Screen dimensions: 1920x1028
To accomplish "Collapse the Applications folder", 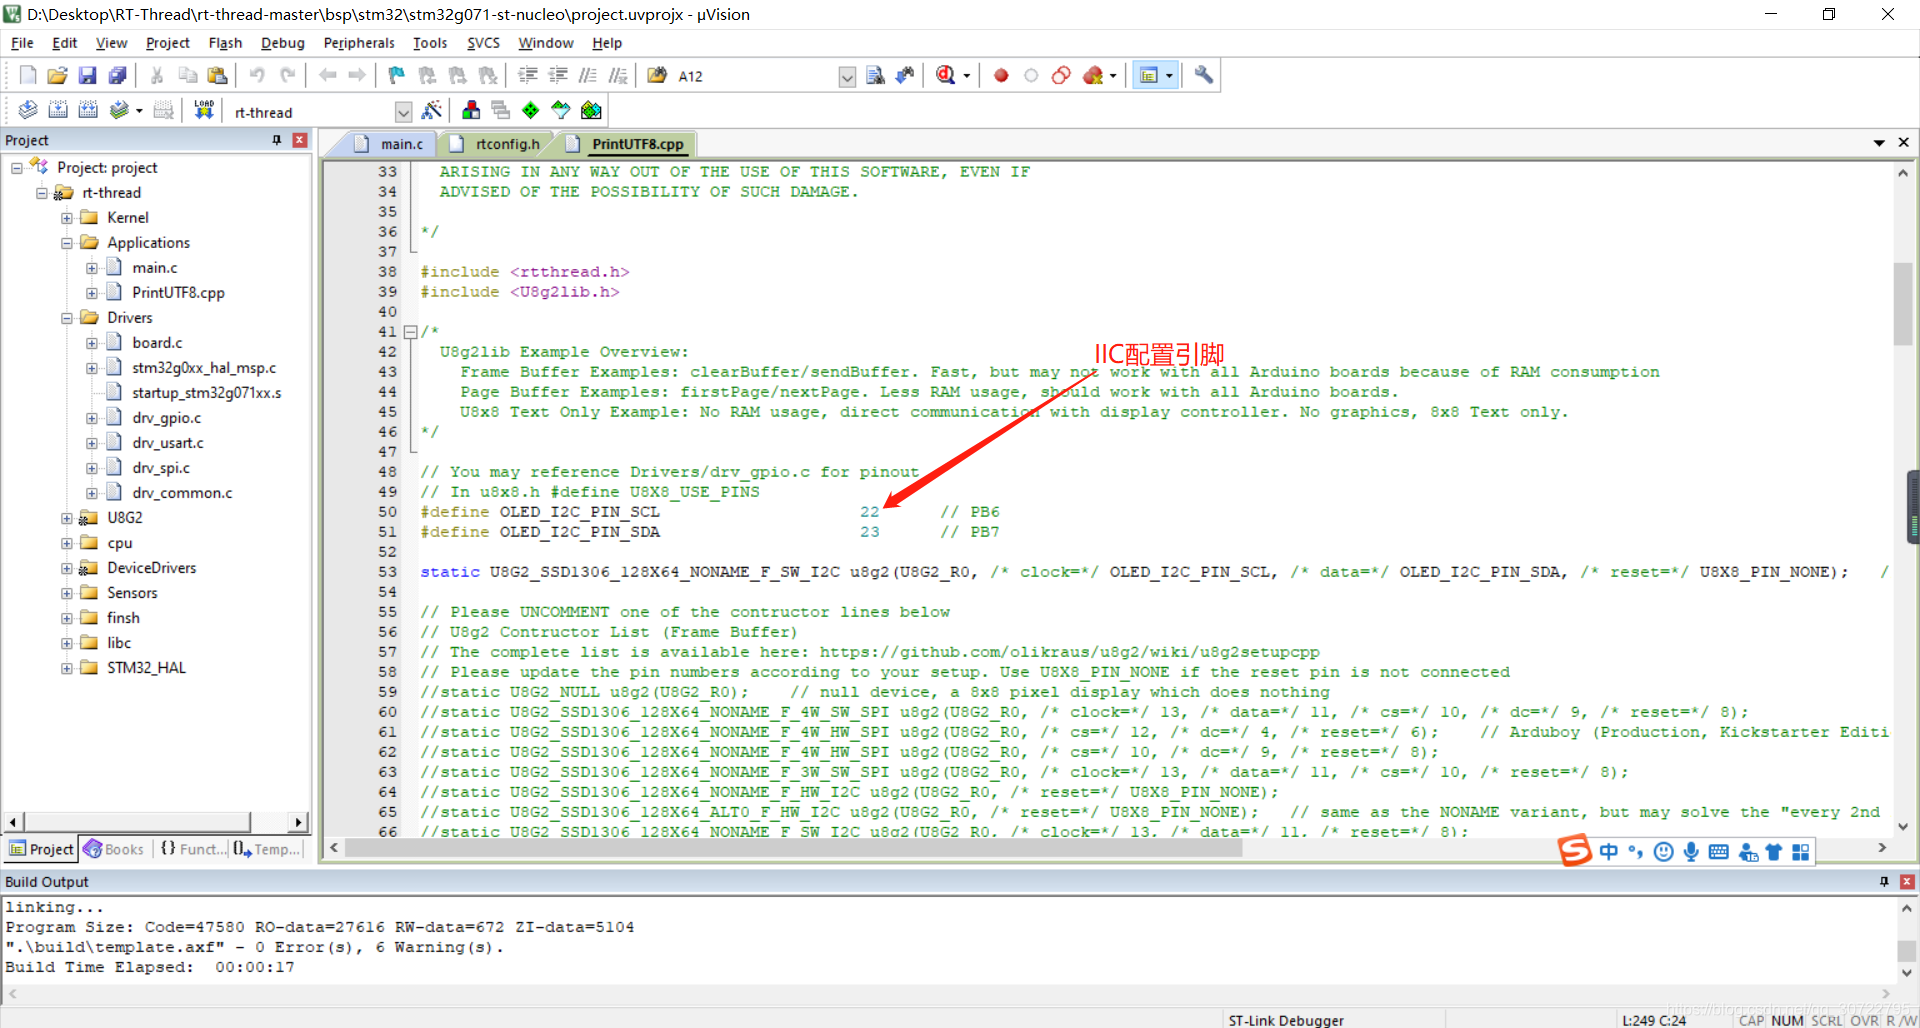I will click(67, 243).
